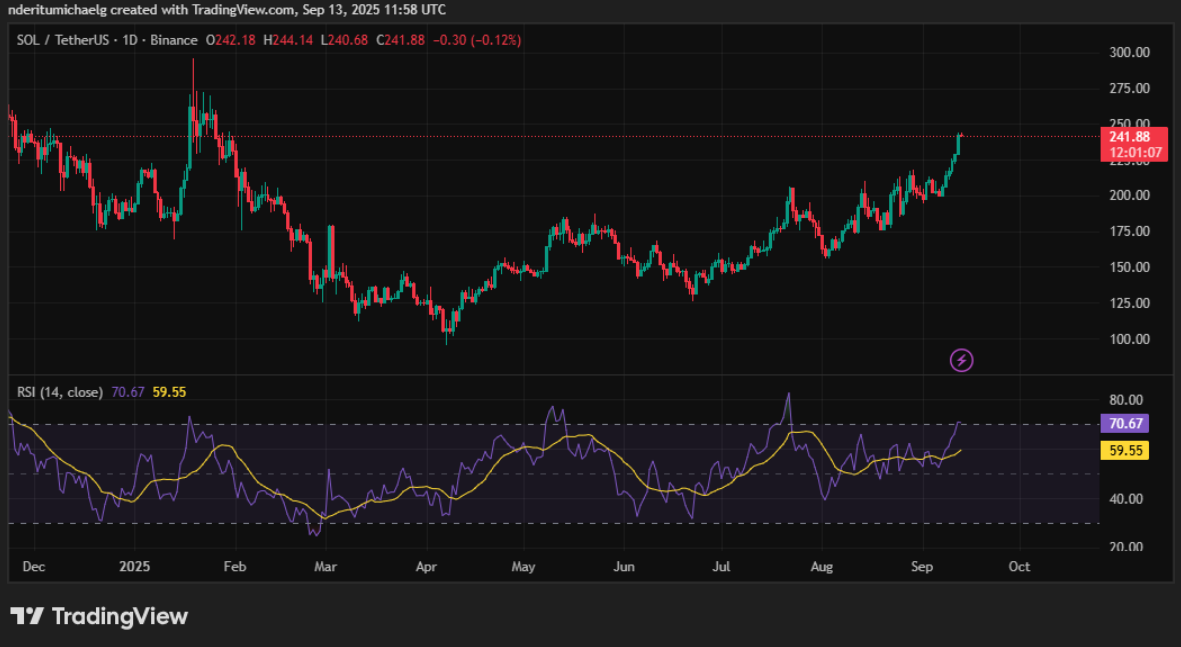Click the purple lightning bolt icon
This screenshot has height=647, width=1181.
[x=961, y=359]
